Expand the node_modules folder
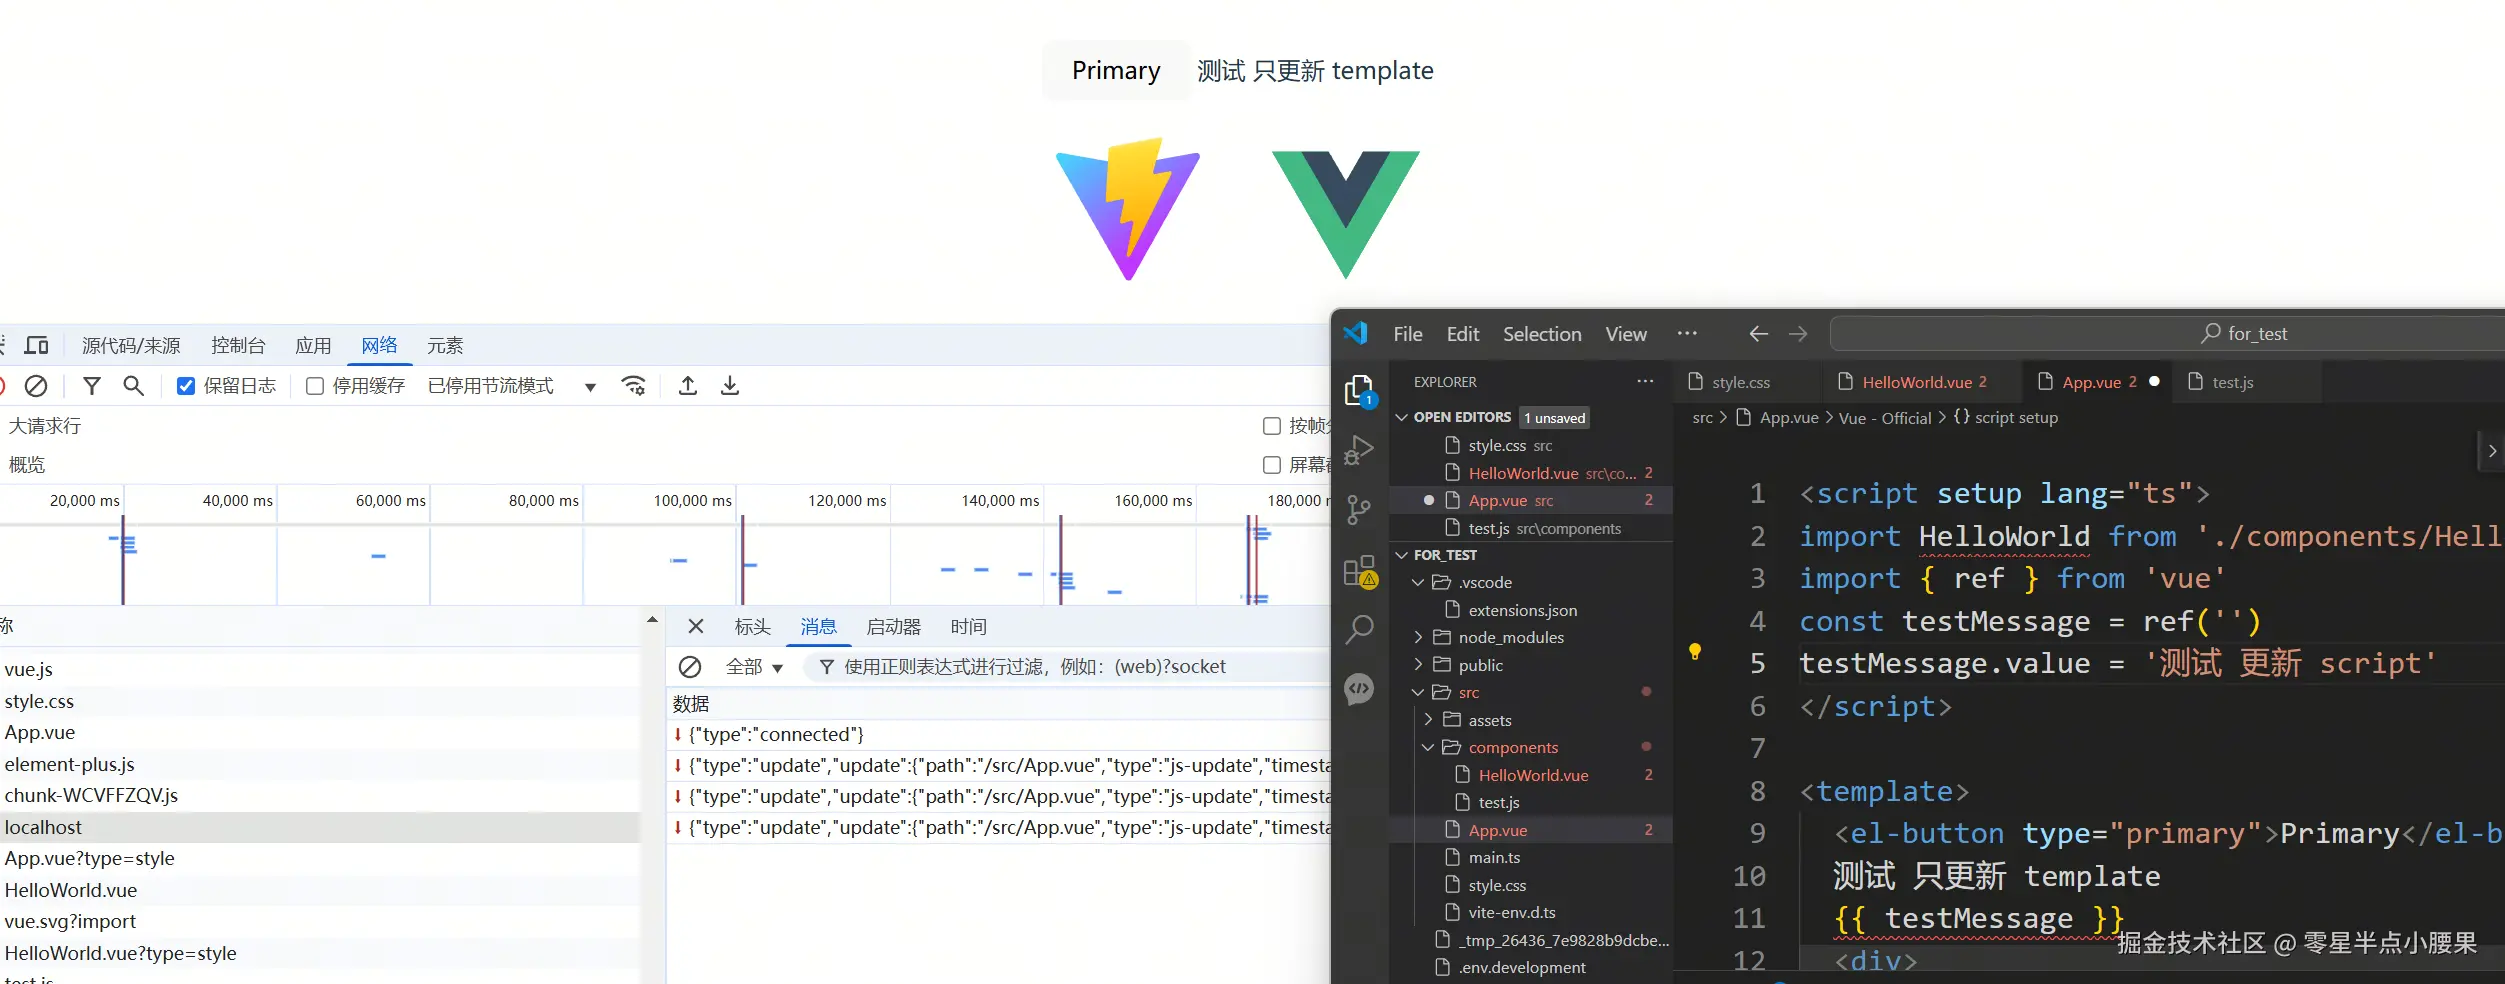Image resolution: width=2505 pixels, height=984 pixels. tap(1418, 637)
